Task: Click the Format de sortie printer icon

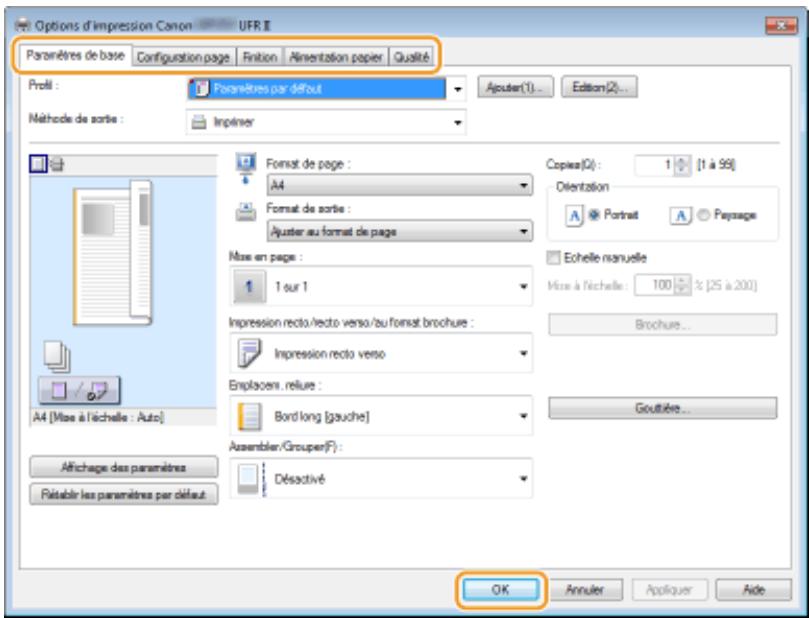Action: click(246, 212)
